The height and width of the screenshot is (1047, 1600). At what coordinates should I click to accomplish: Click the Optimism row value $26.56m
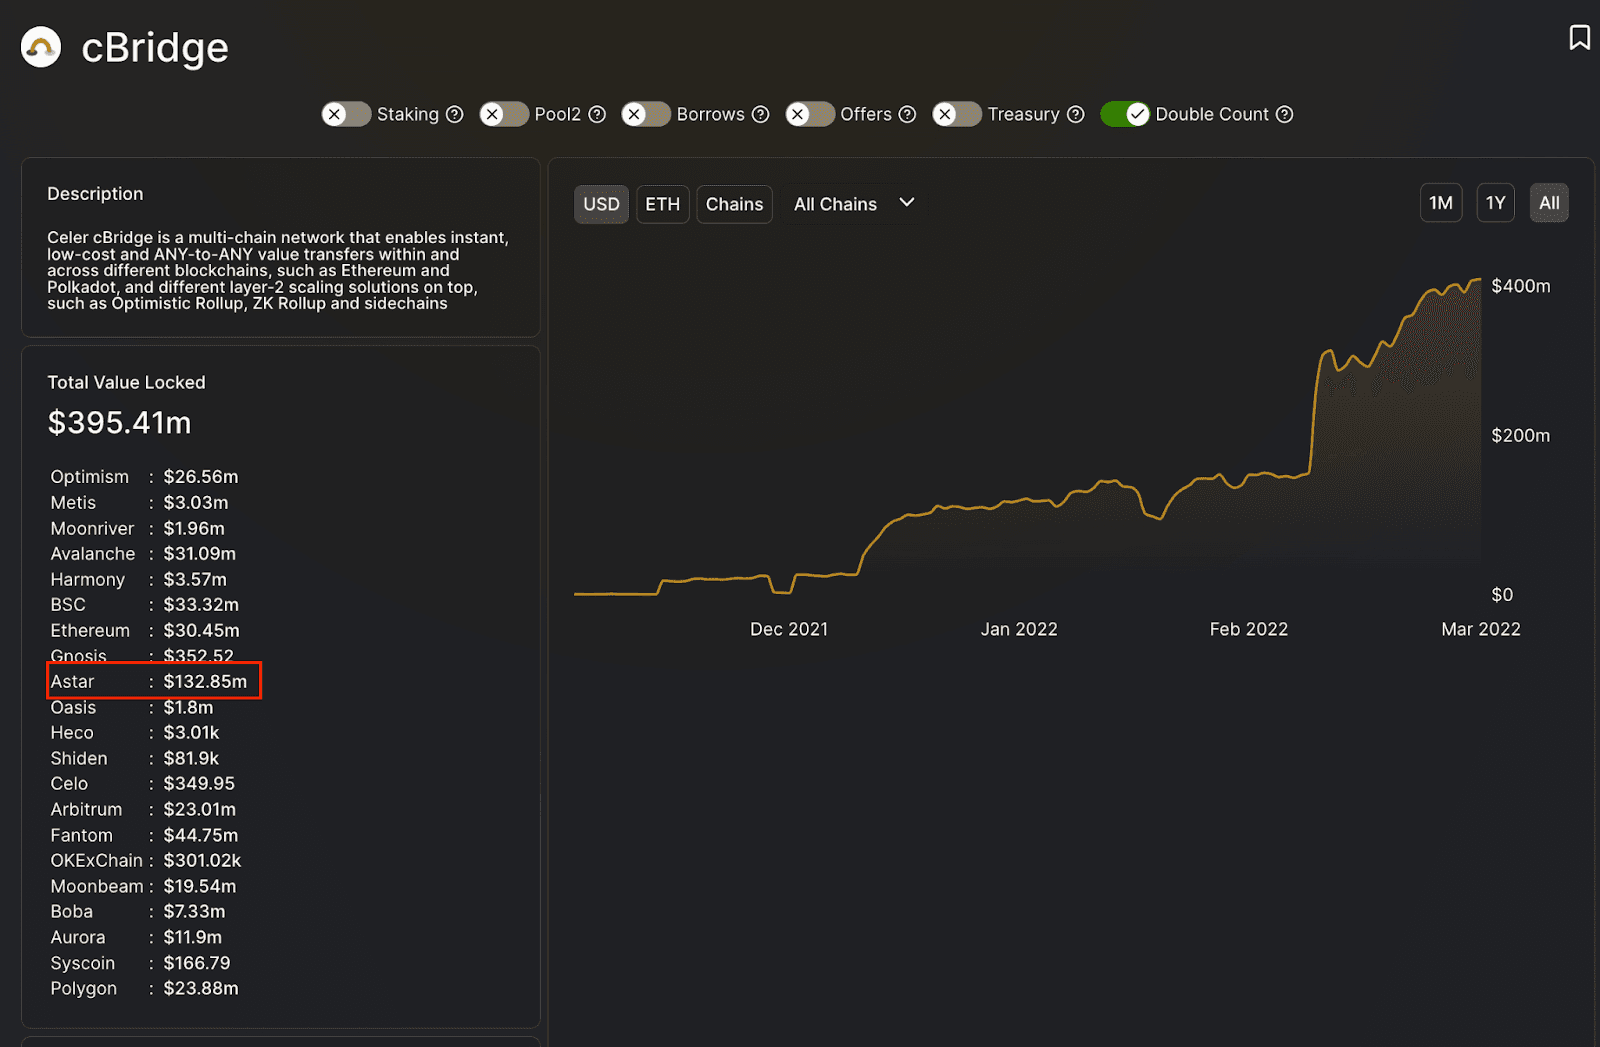click(x=201, y=477)
